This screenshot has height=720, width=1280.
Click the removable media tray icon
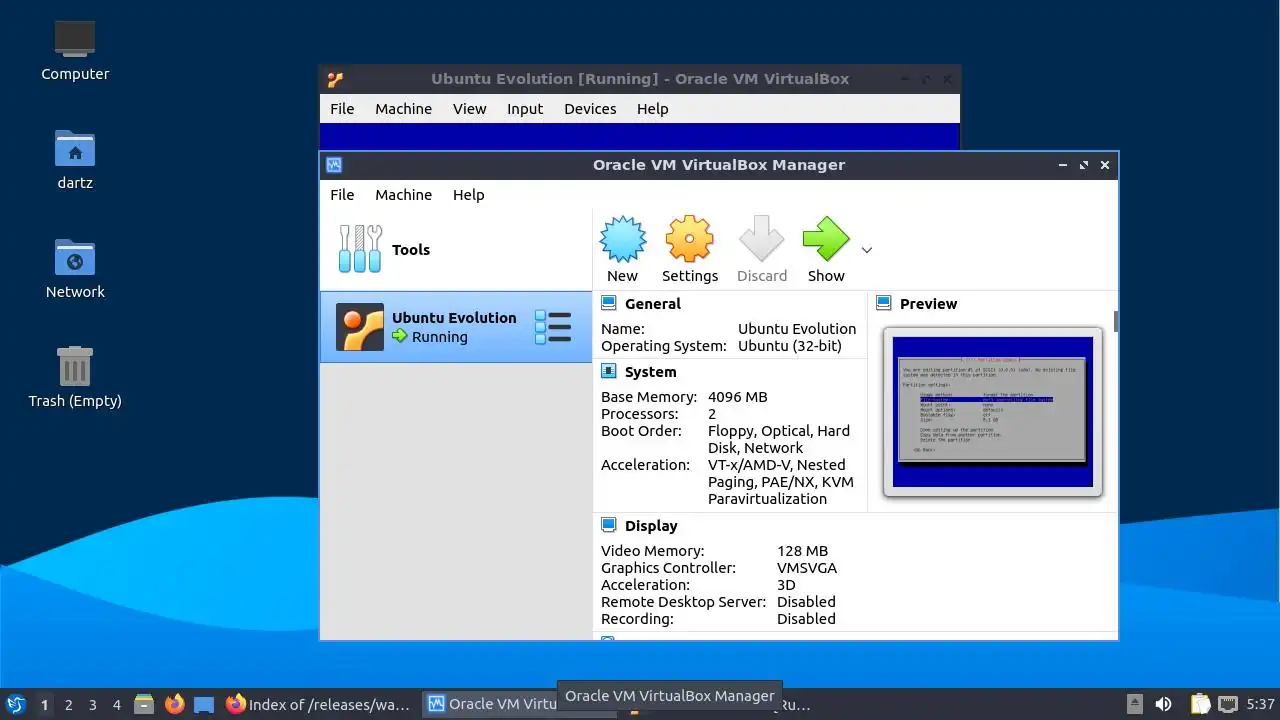tap(1134, 704)
